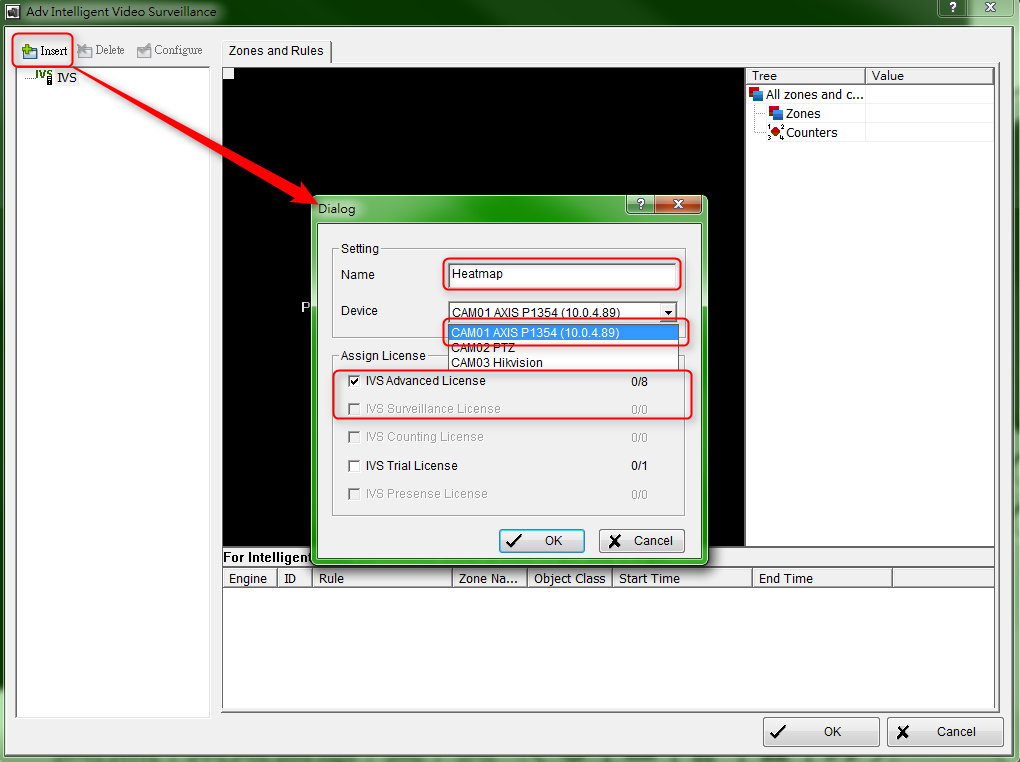
Task: Uncheck the IVS Advanced License checkbox
Action: pyautogui.click(x=354, y=381)
